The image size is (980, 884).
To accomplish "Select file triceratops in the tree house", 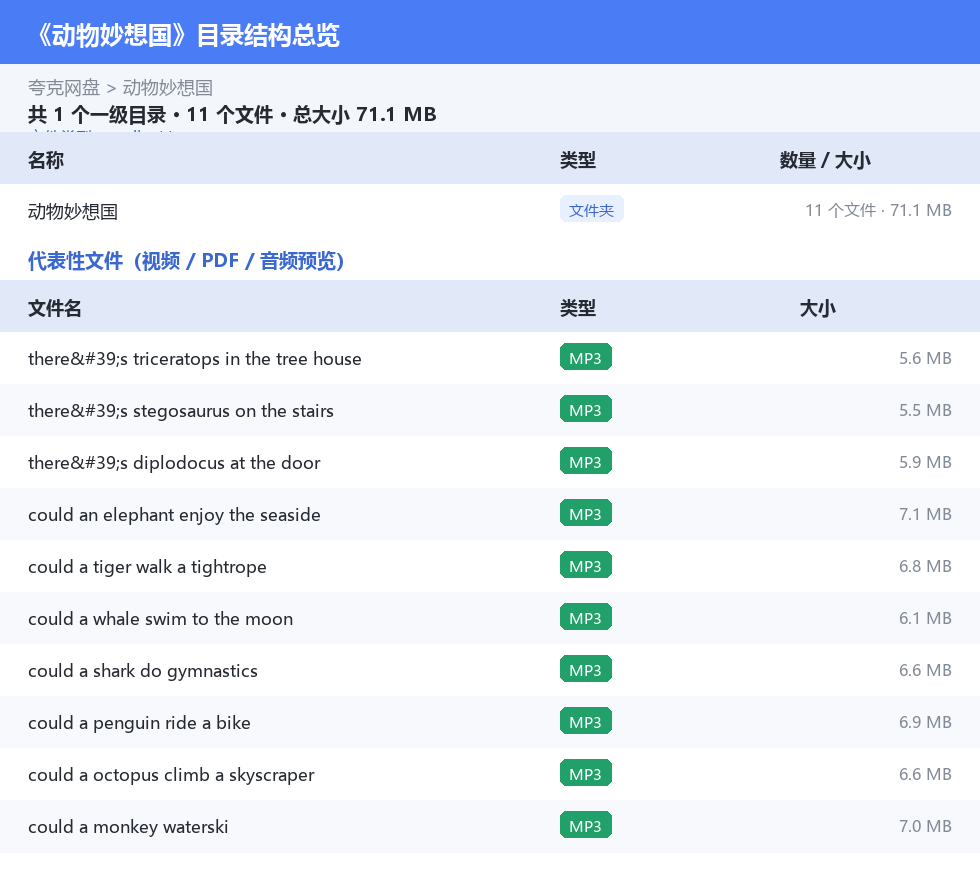I will tap(194, 359).
